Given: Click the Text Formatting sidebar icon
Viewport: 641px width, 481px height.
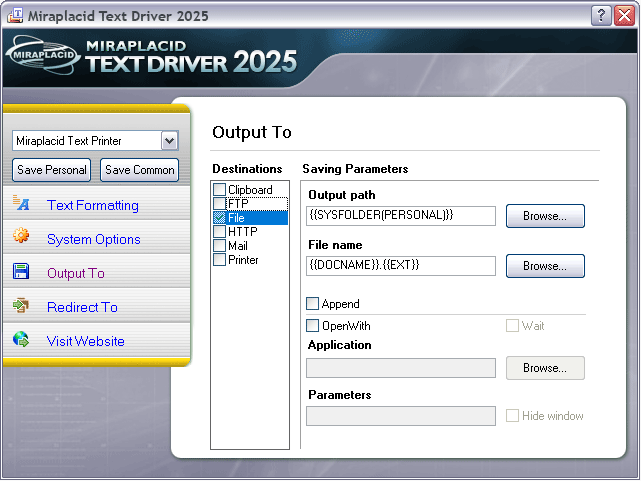Looking at the screenshot, I should point(21,203).
